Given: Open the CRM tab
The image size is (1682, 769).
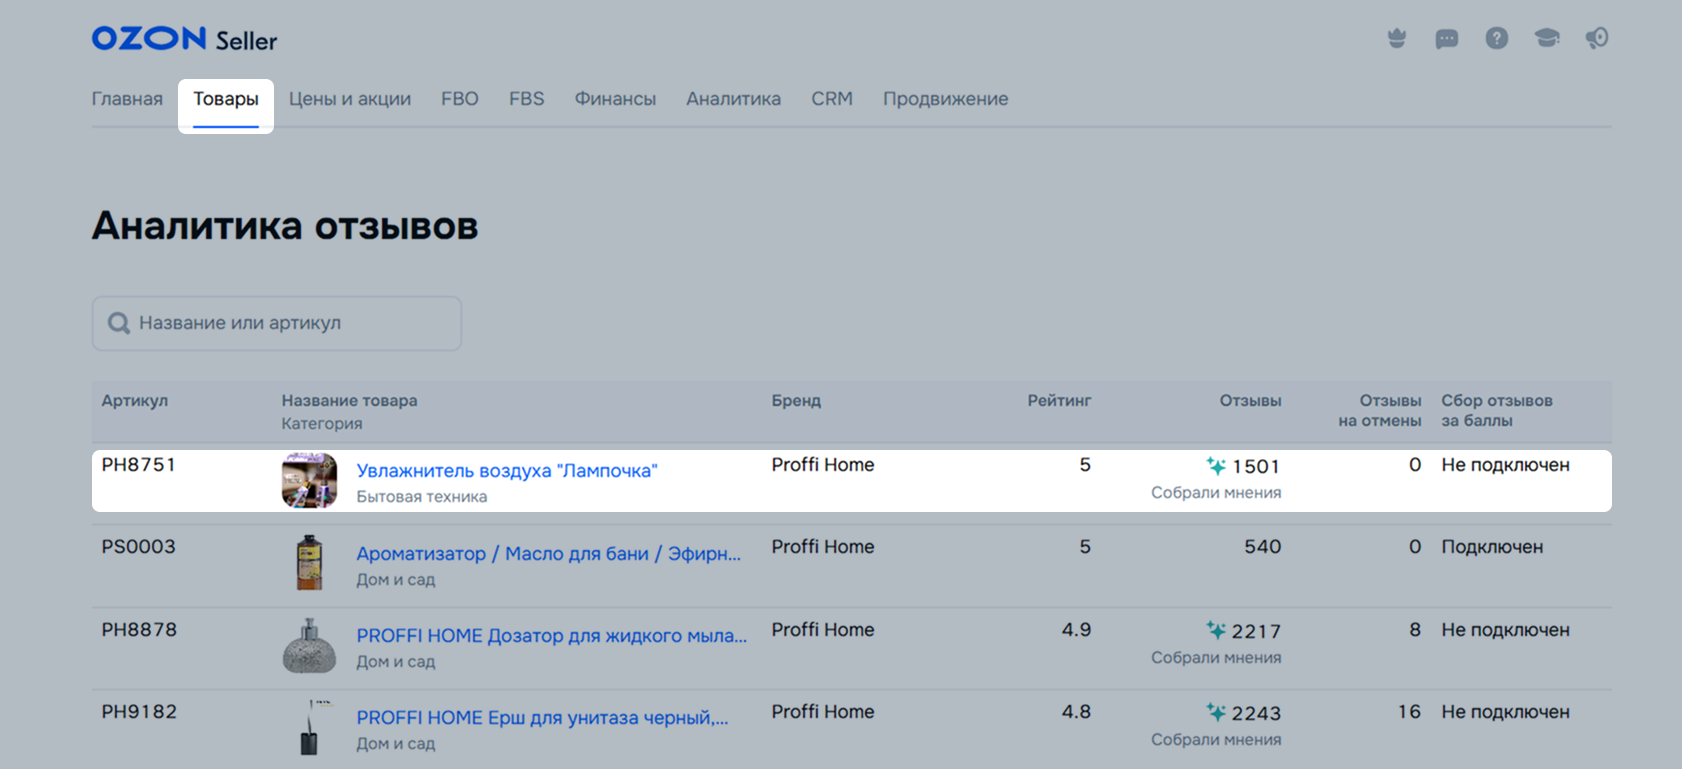Looking at the screenshot, I should 832,99.
